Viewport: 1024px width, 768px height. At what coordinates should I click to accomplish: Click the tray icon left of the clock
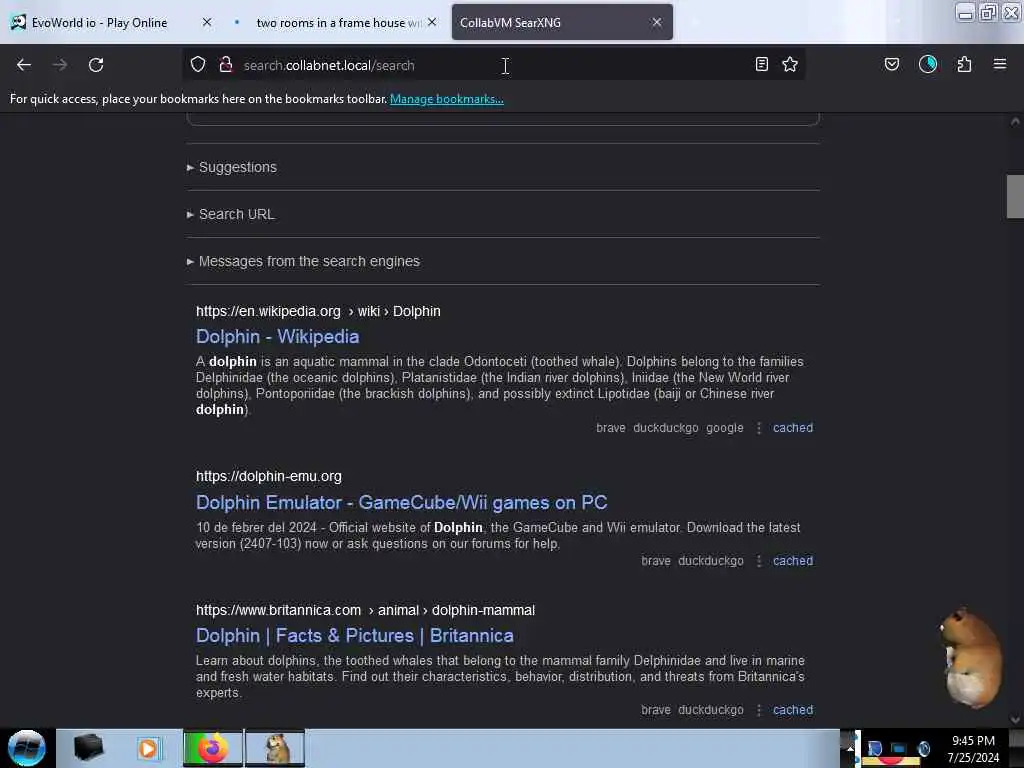[x=923, y=748]
